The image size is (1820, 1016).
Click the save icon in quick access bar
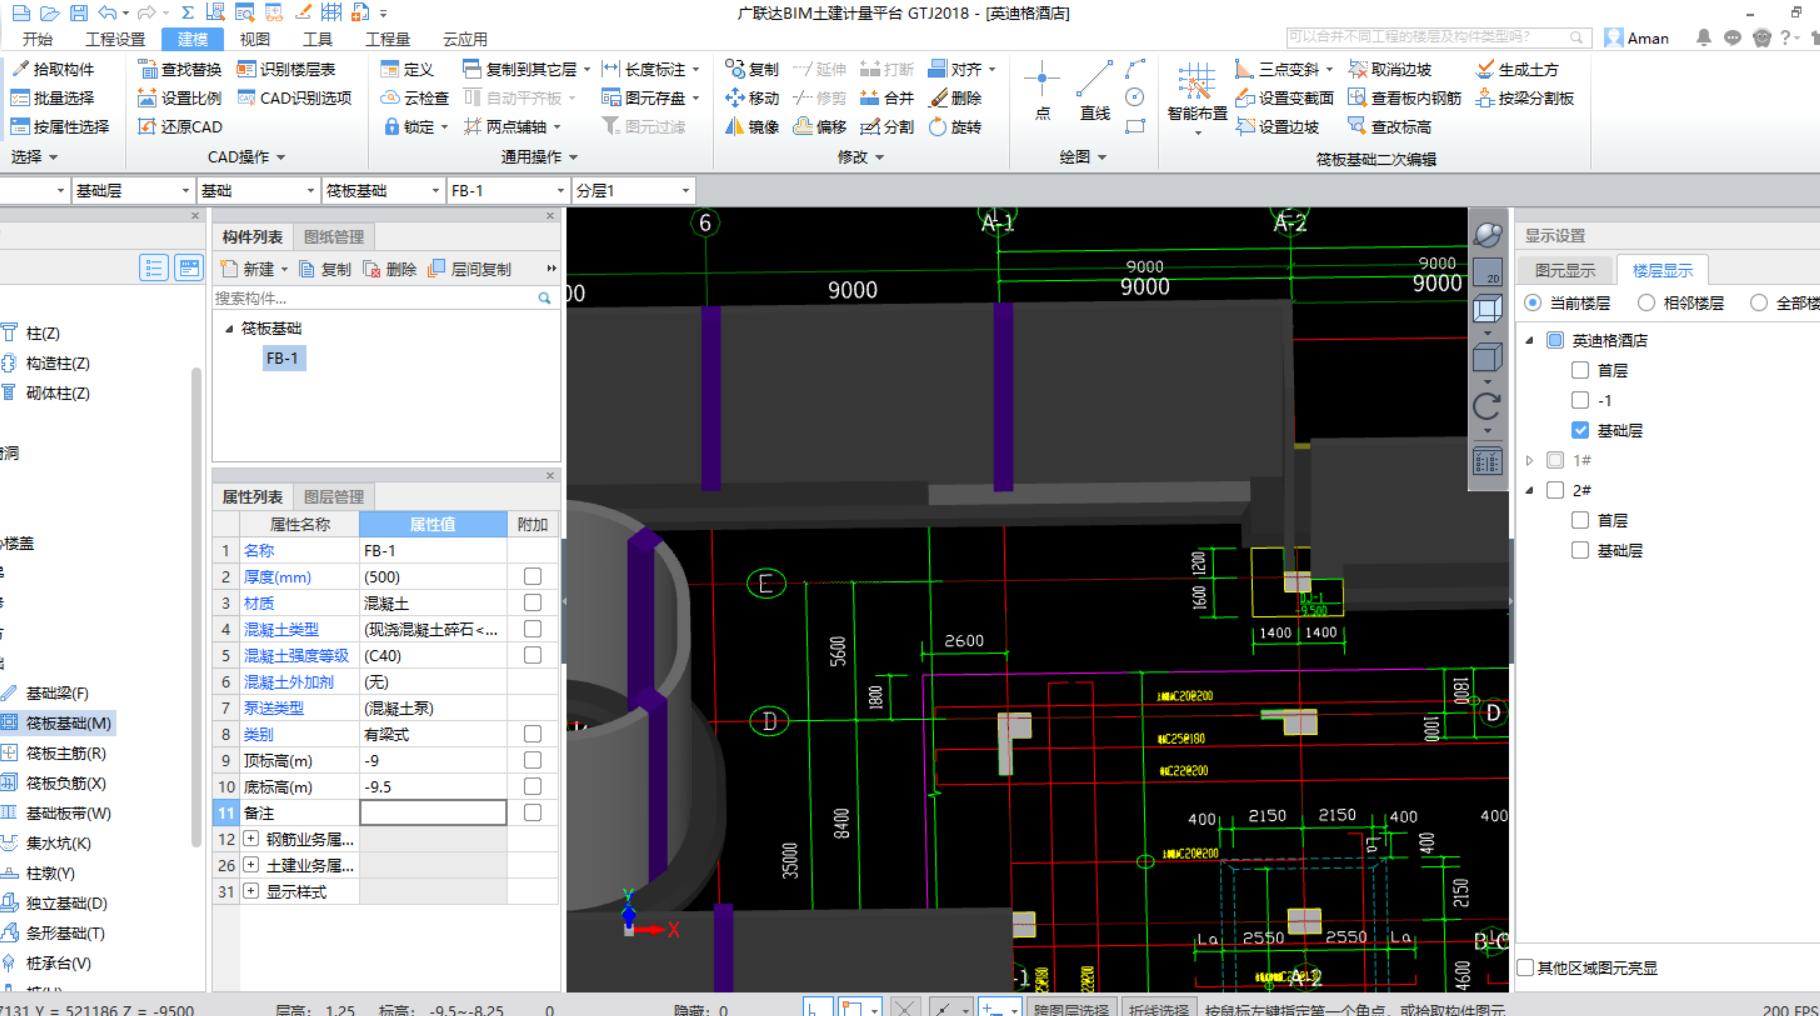(78, 13)
